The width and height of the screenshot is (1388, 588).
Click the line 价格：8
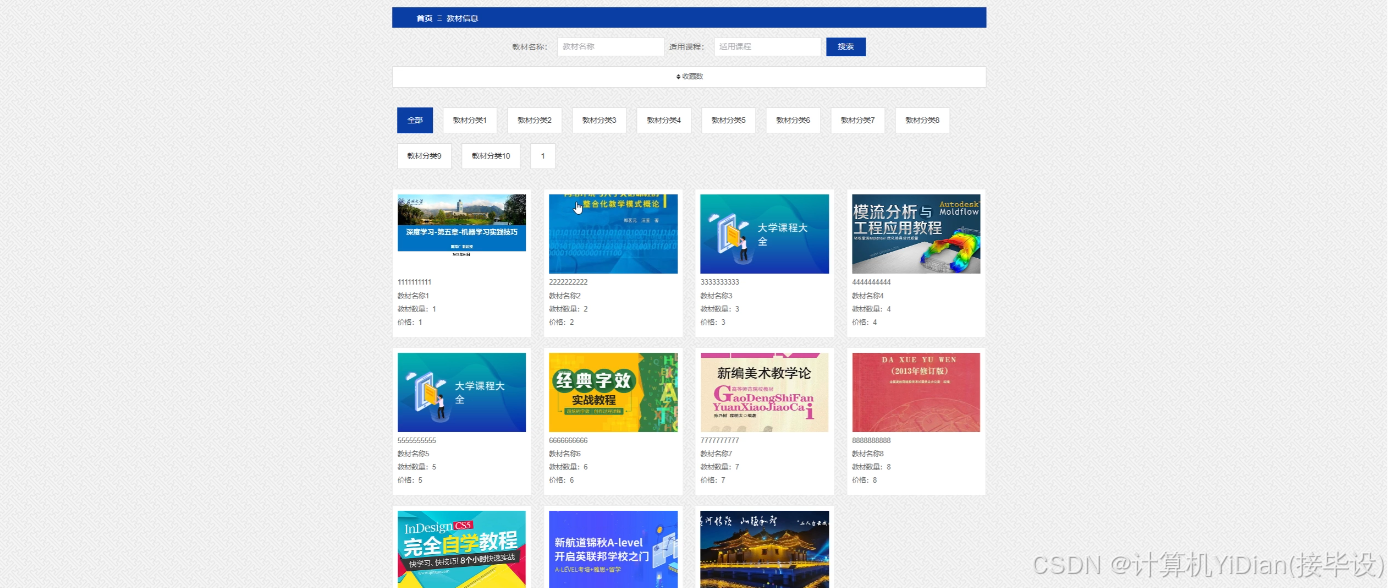tap(865, 480)
